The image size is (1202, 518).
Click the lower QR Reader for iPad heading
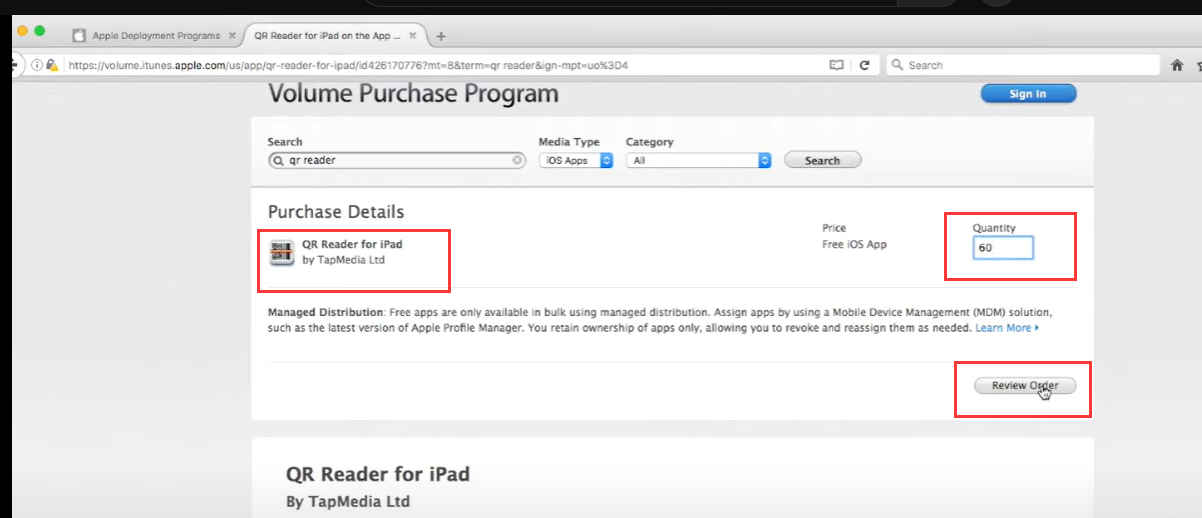tap(378, 474)
